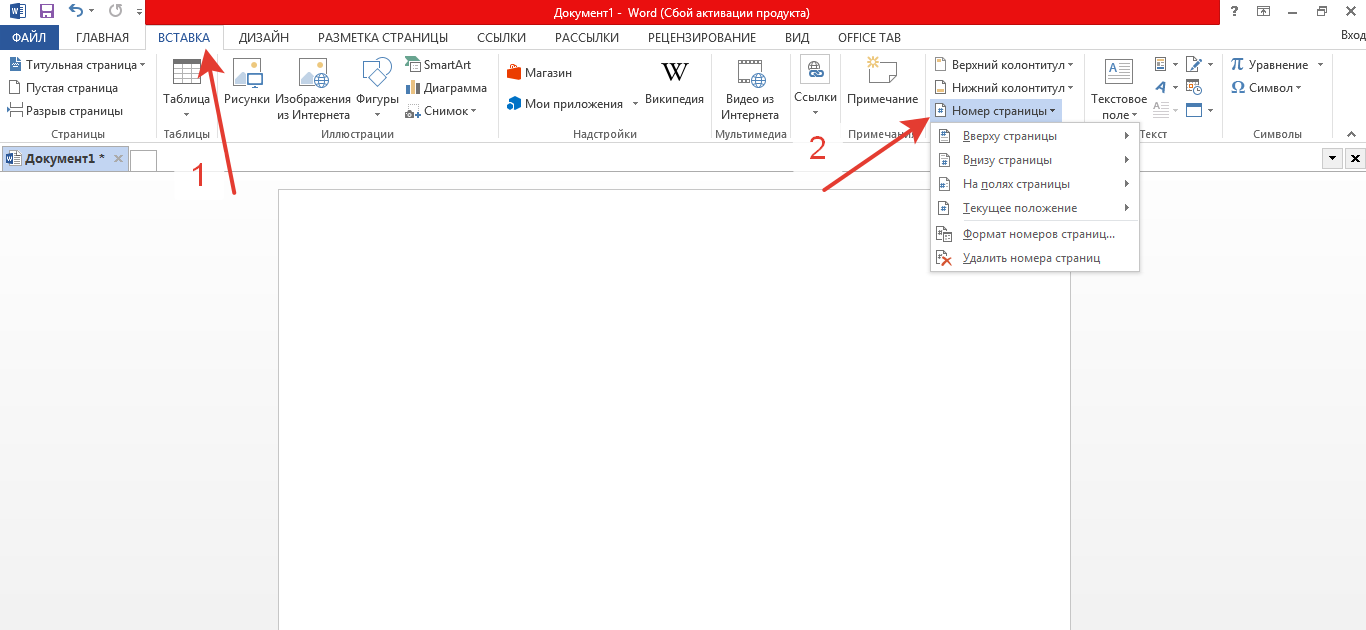Click Разрыв страницы button
The height and width of the screenshot is (630, 1366).
(x=65, y=111)
